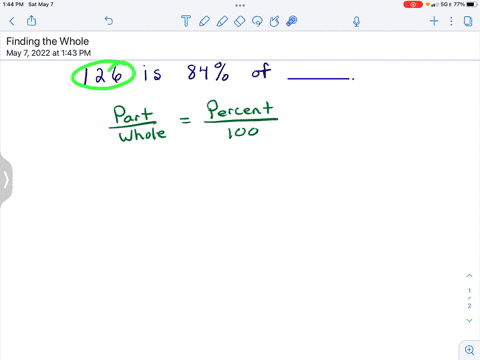
Task: Open the zoom magnifier
Action: pos(469,350)
